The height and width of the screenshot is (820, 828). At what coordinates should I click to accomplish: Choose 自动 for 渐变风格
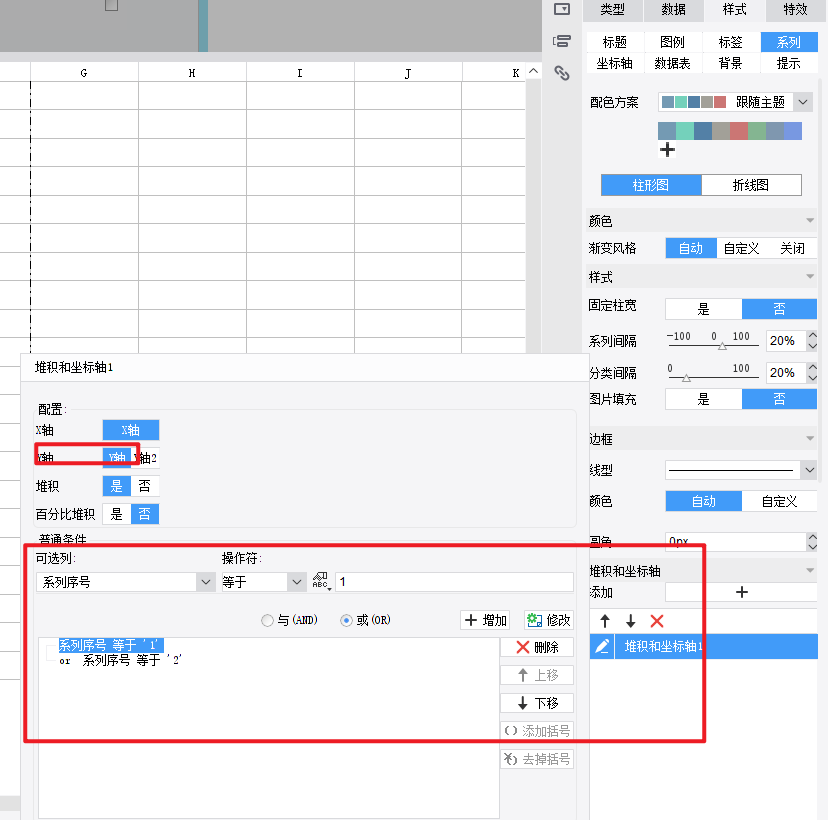691,248
